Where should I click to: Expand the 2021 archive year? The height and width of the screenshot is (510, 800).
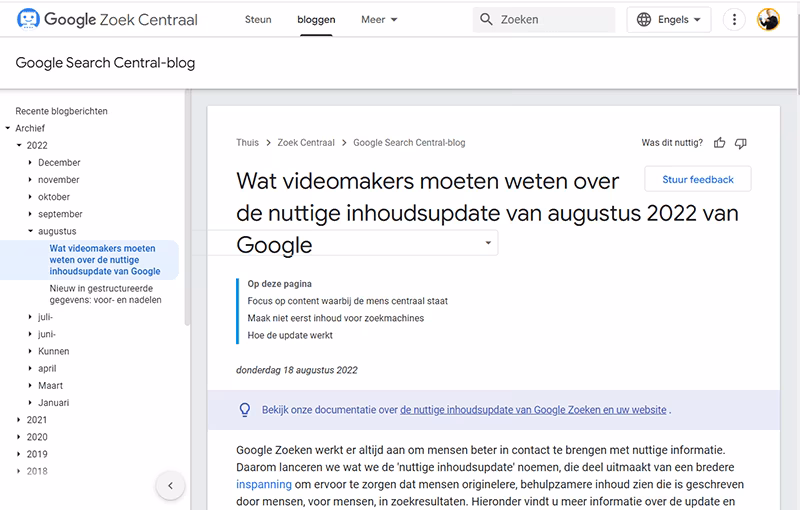[x=19, y=420]
